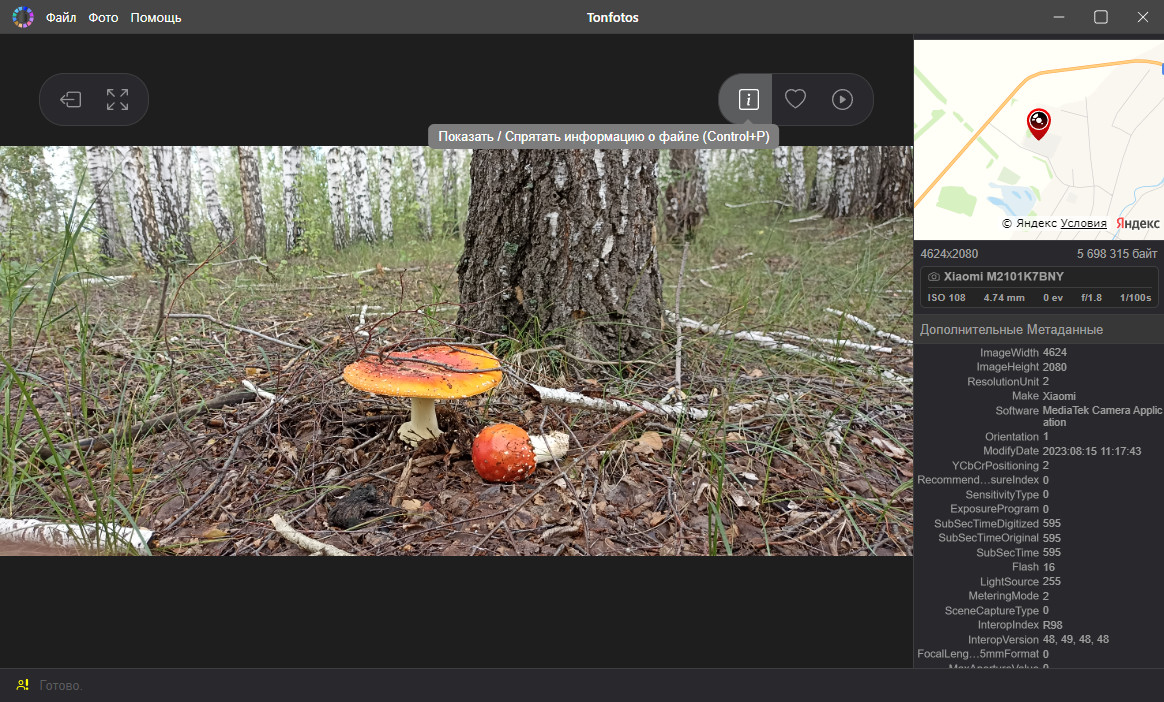Click the ISO 108 value
1164x702 pixels.
click(x=946, y=298)
